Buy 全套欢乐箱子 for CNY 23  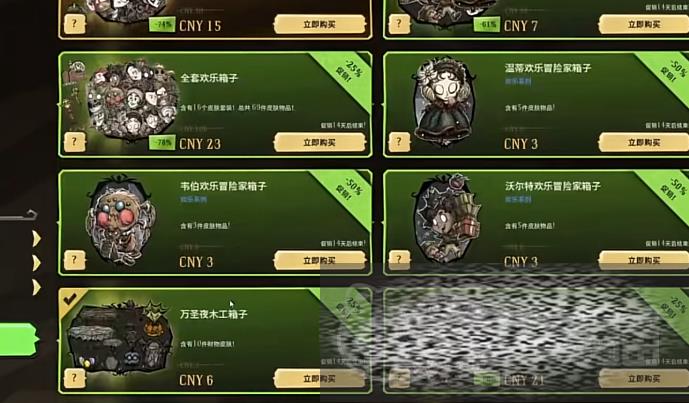319,142
